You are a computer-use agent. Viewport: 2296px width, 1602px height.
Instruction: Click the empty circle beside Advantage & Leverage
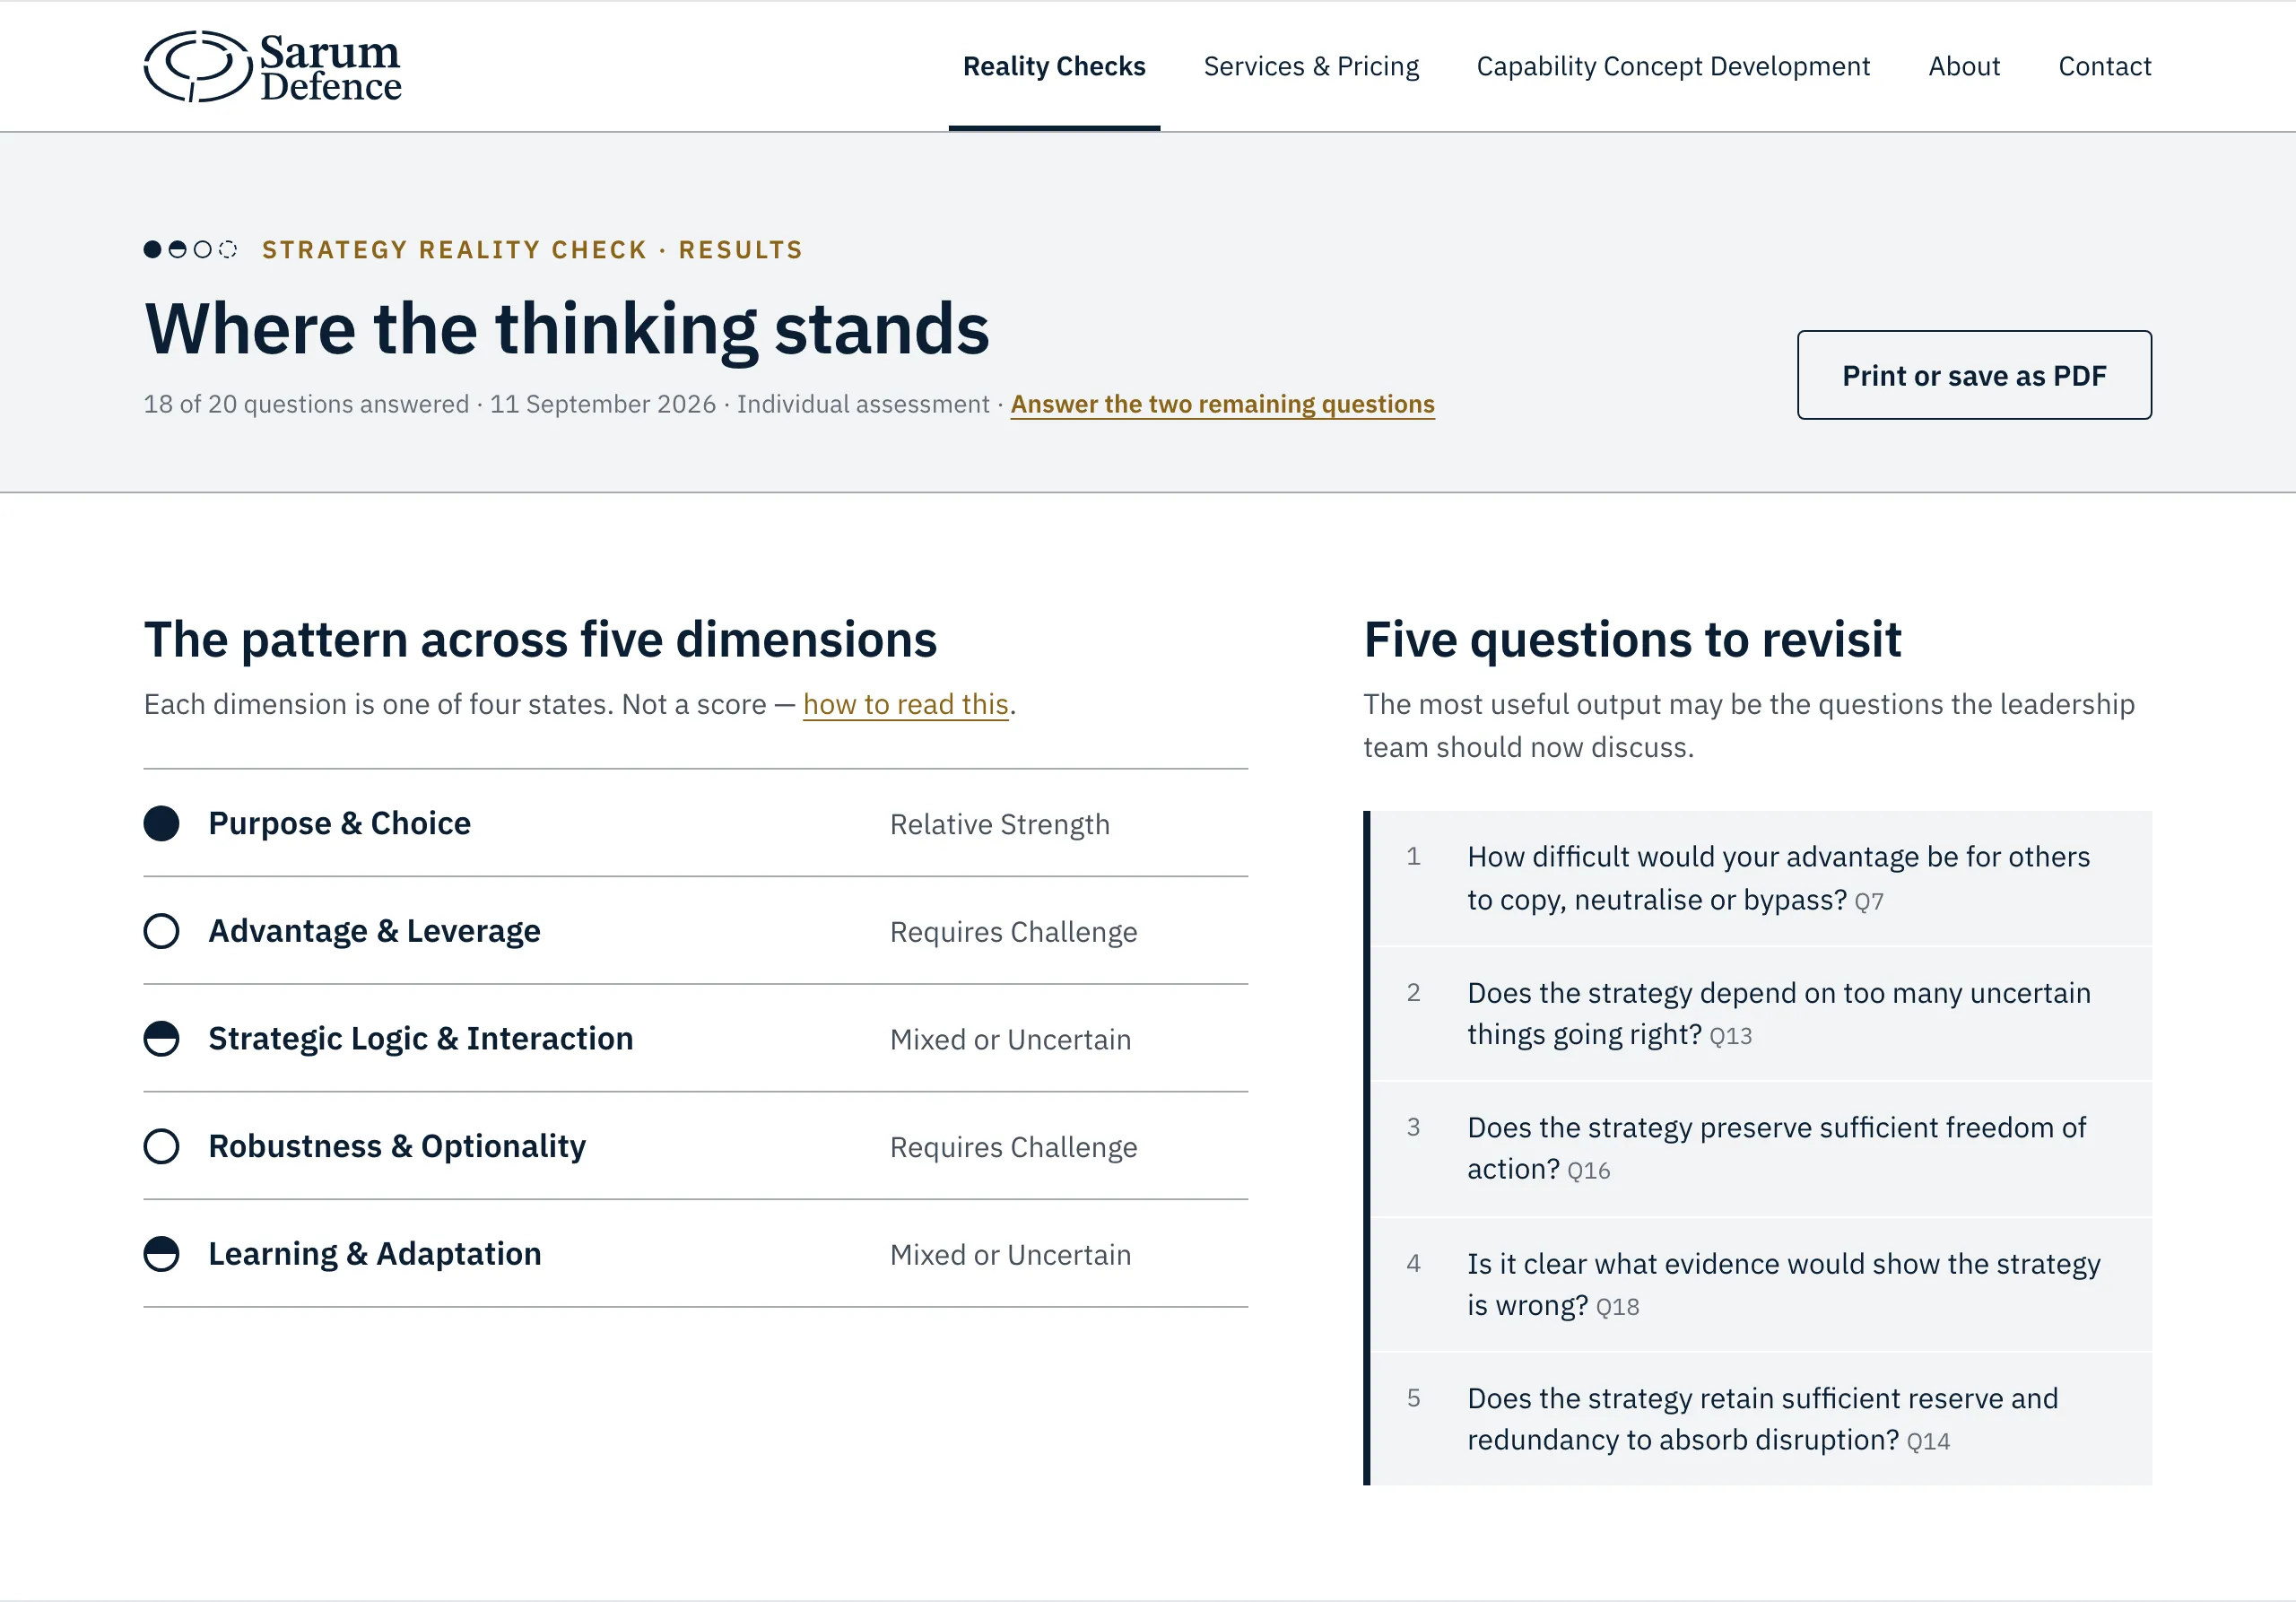coord(161,932)
